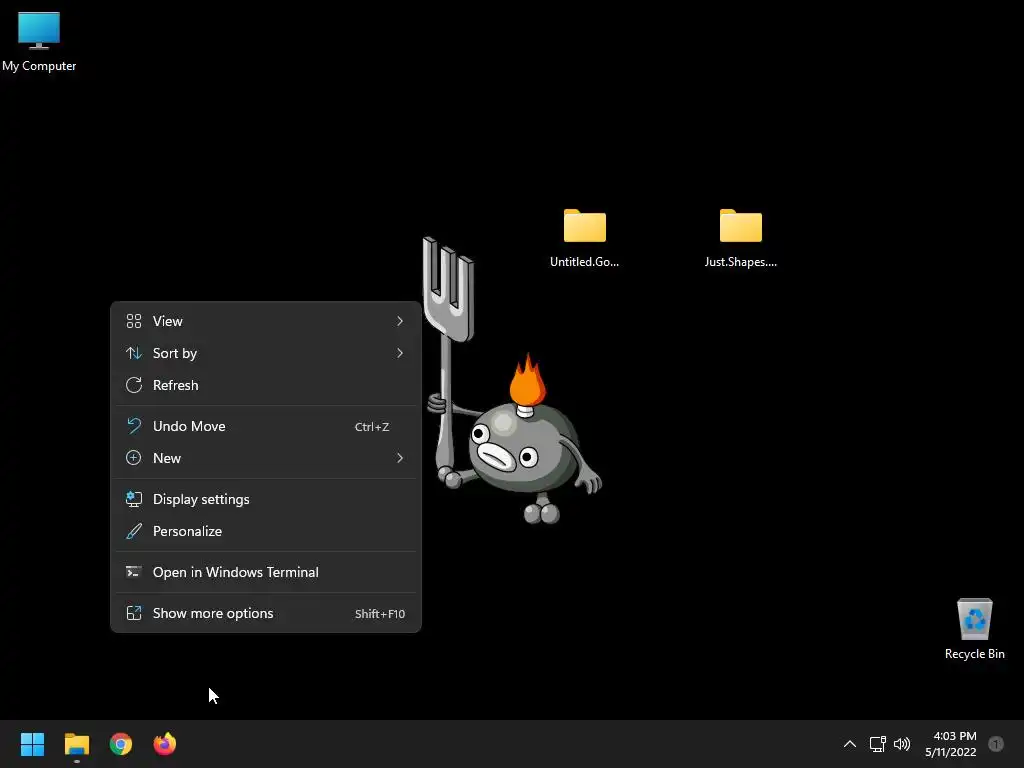Click the chevron arrow beside View
Viewport: 1024px width, 768px height.
[400, 321]
